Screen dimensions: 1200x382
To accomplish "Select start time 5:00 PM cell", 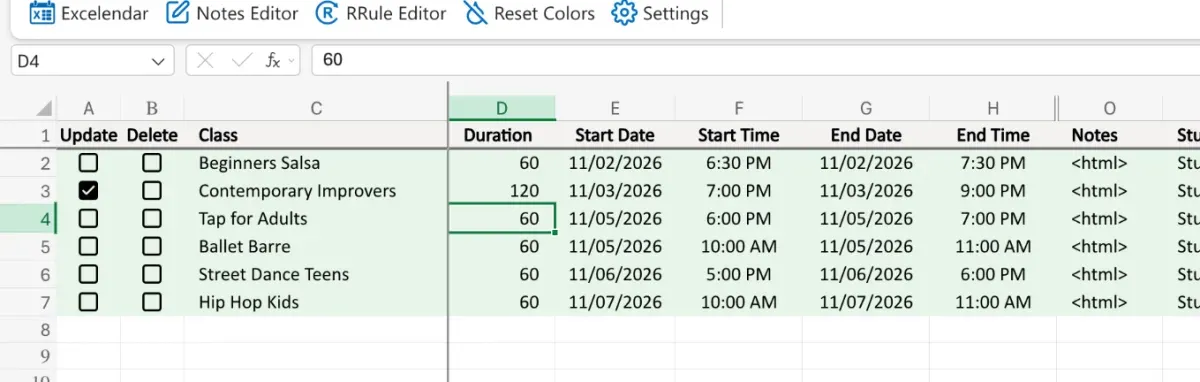I will click(x=738, y=275).
